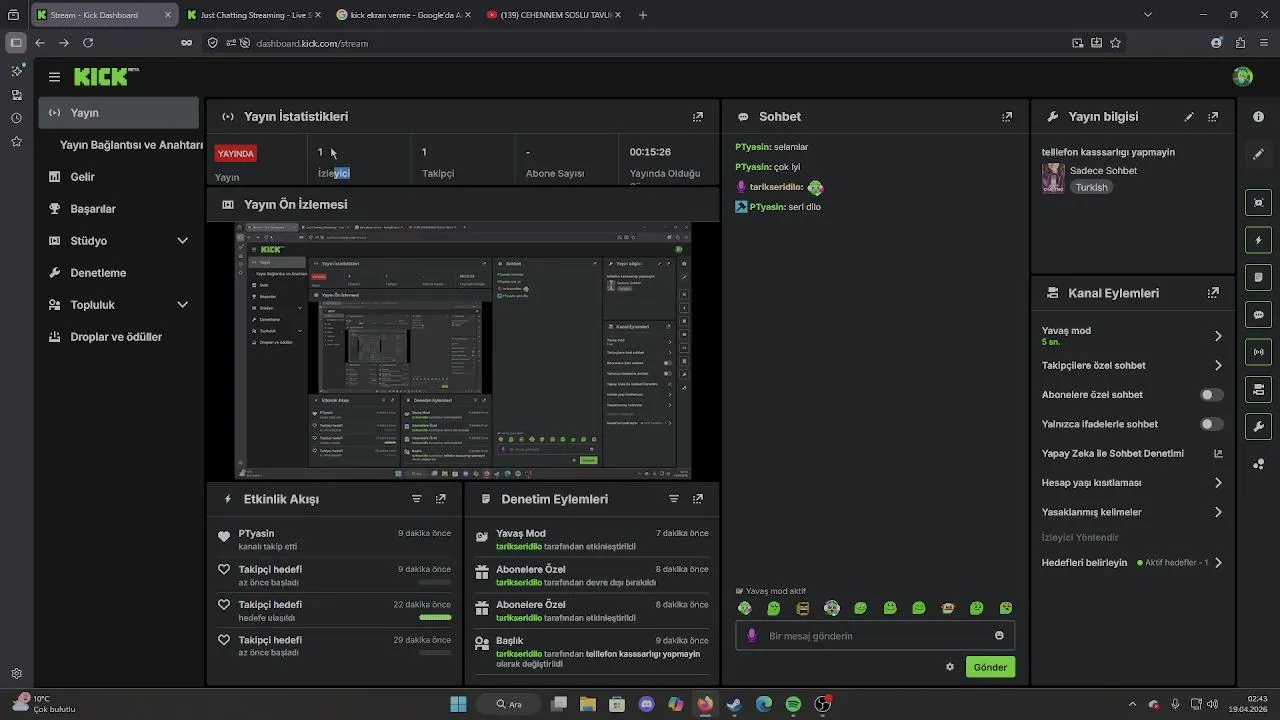1280x720 pixels.
Task: Click username tarikseridilo in chat
Action: coord(775,187)
